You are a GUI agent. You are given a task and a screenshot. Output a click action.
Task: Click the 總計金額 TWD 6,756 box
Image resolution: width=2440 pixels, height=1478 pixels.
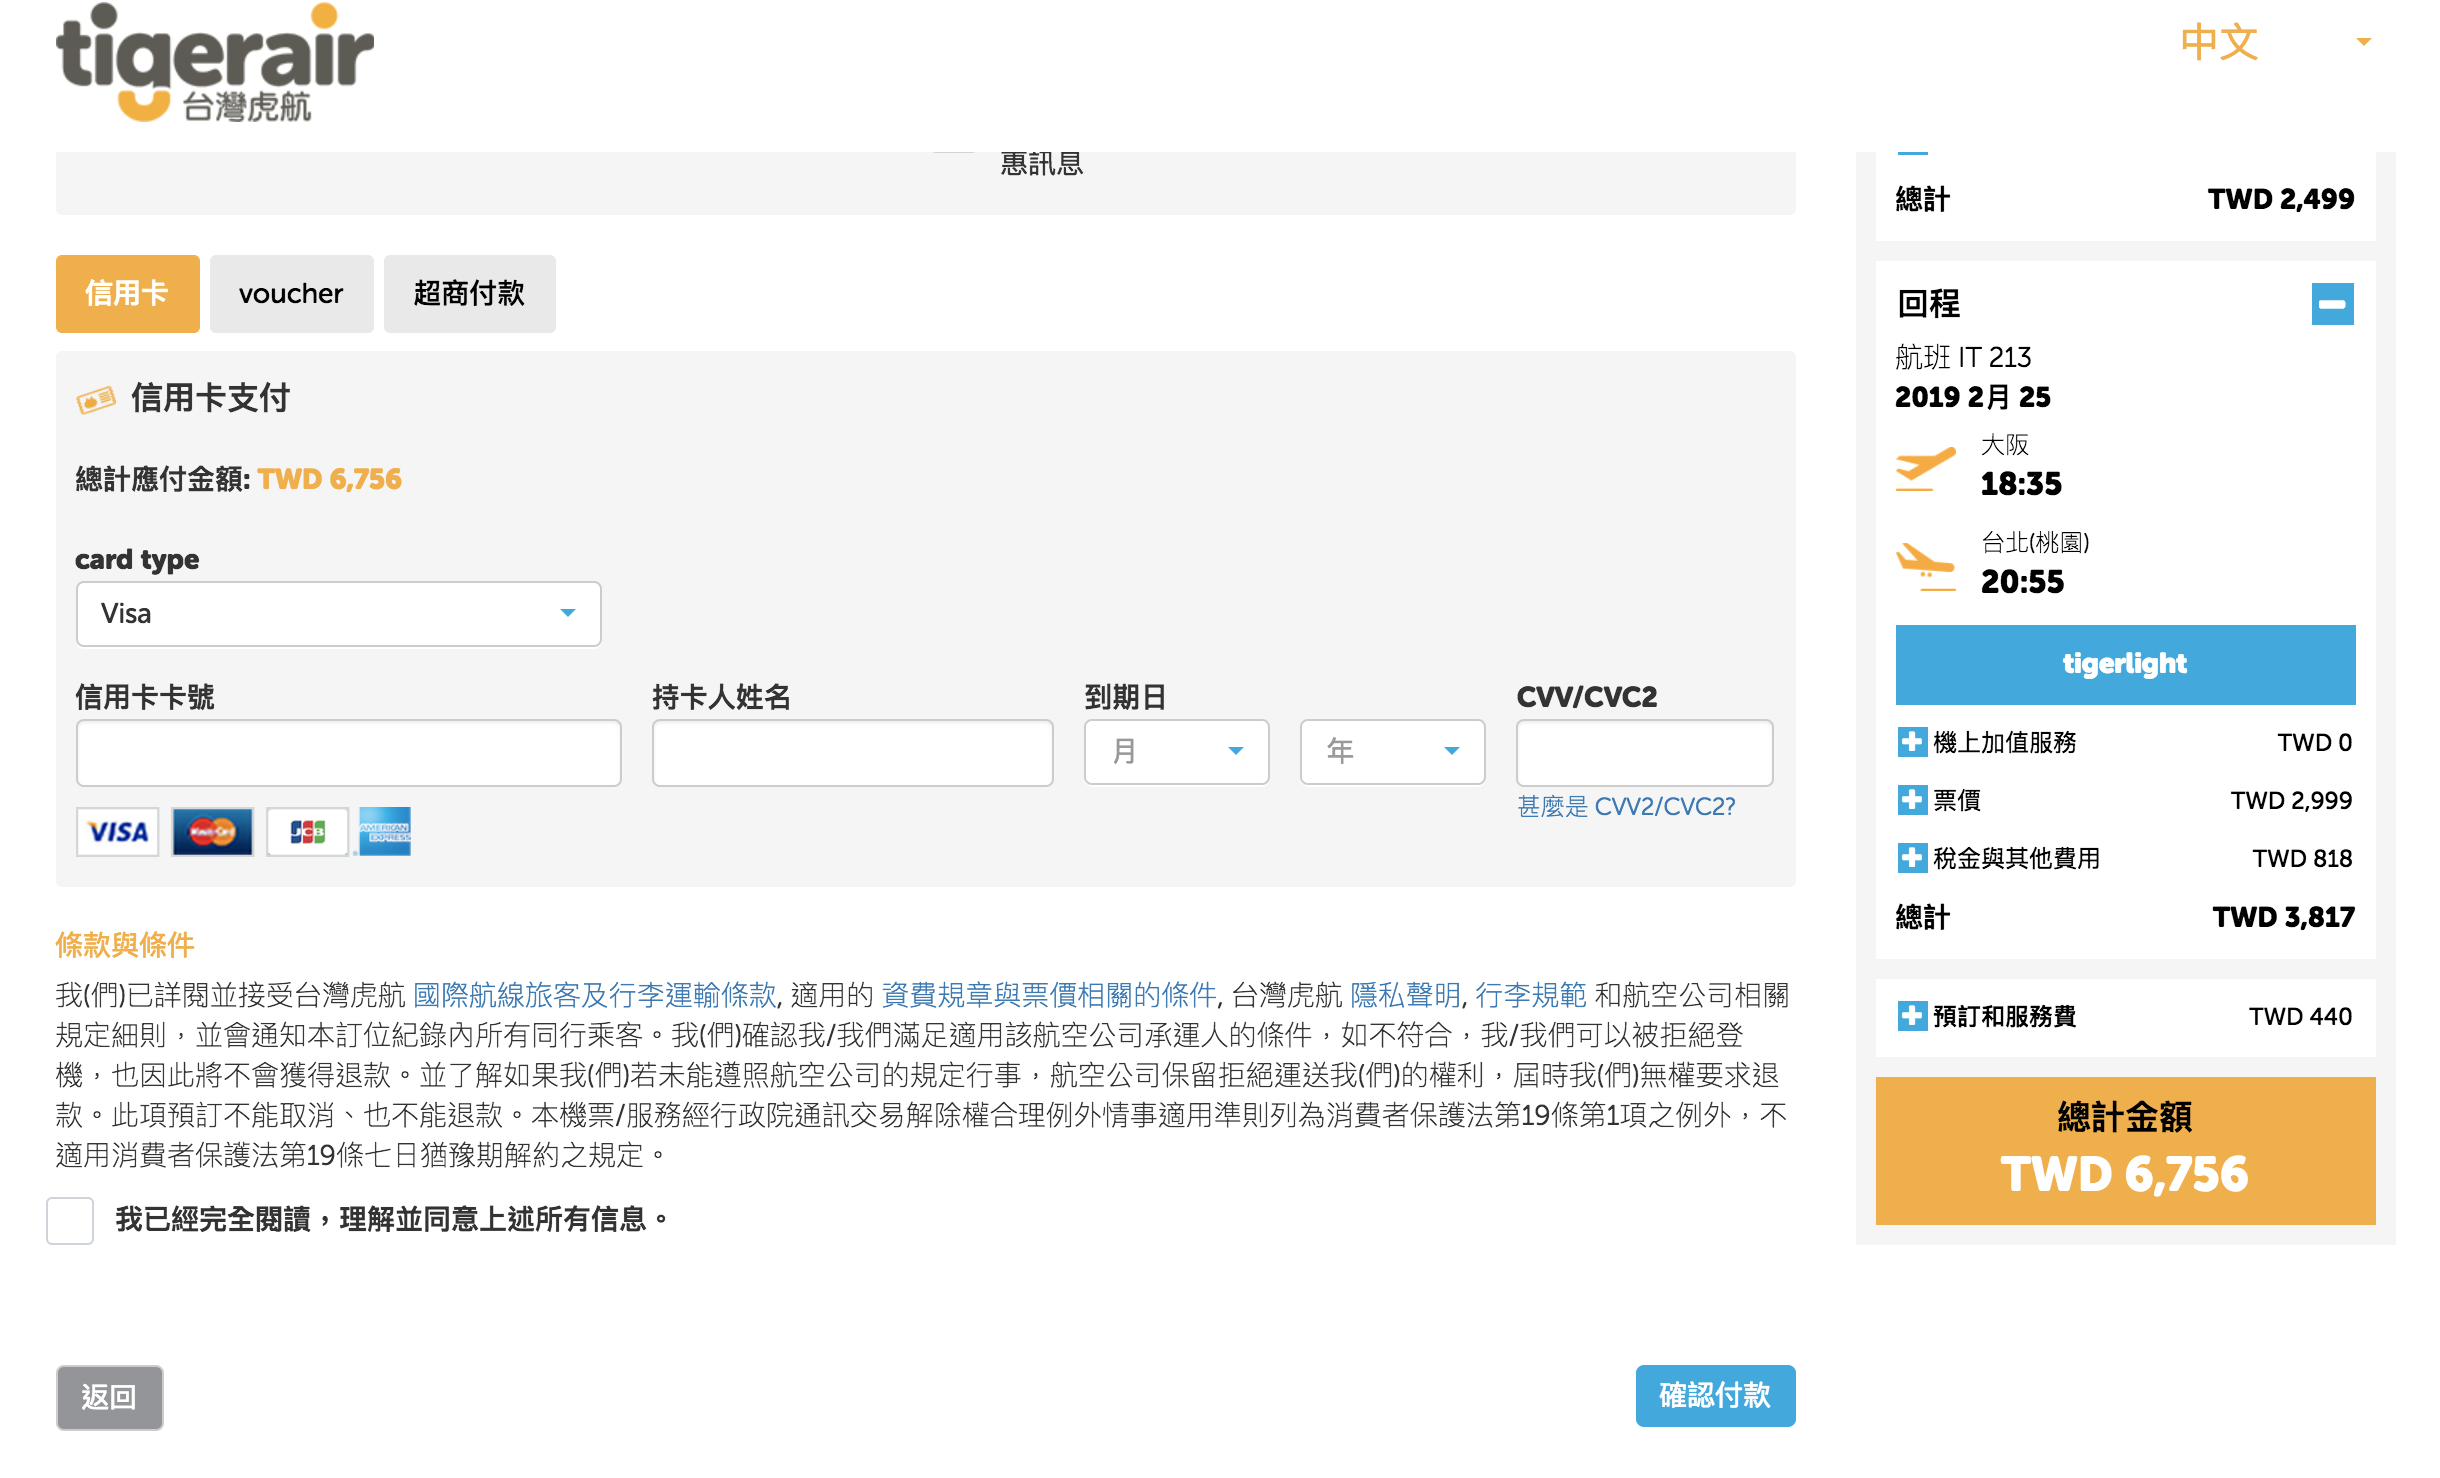[2125, 1150]
